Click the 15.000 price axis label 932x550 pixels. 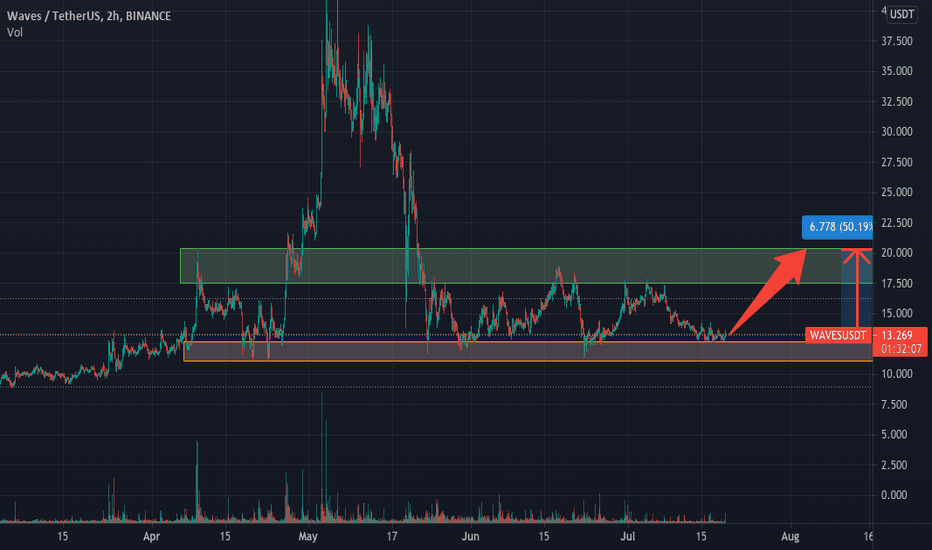pyautogui.click(x=896, y=313)
